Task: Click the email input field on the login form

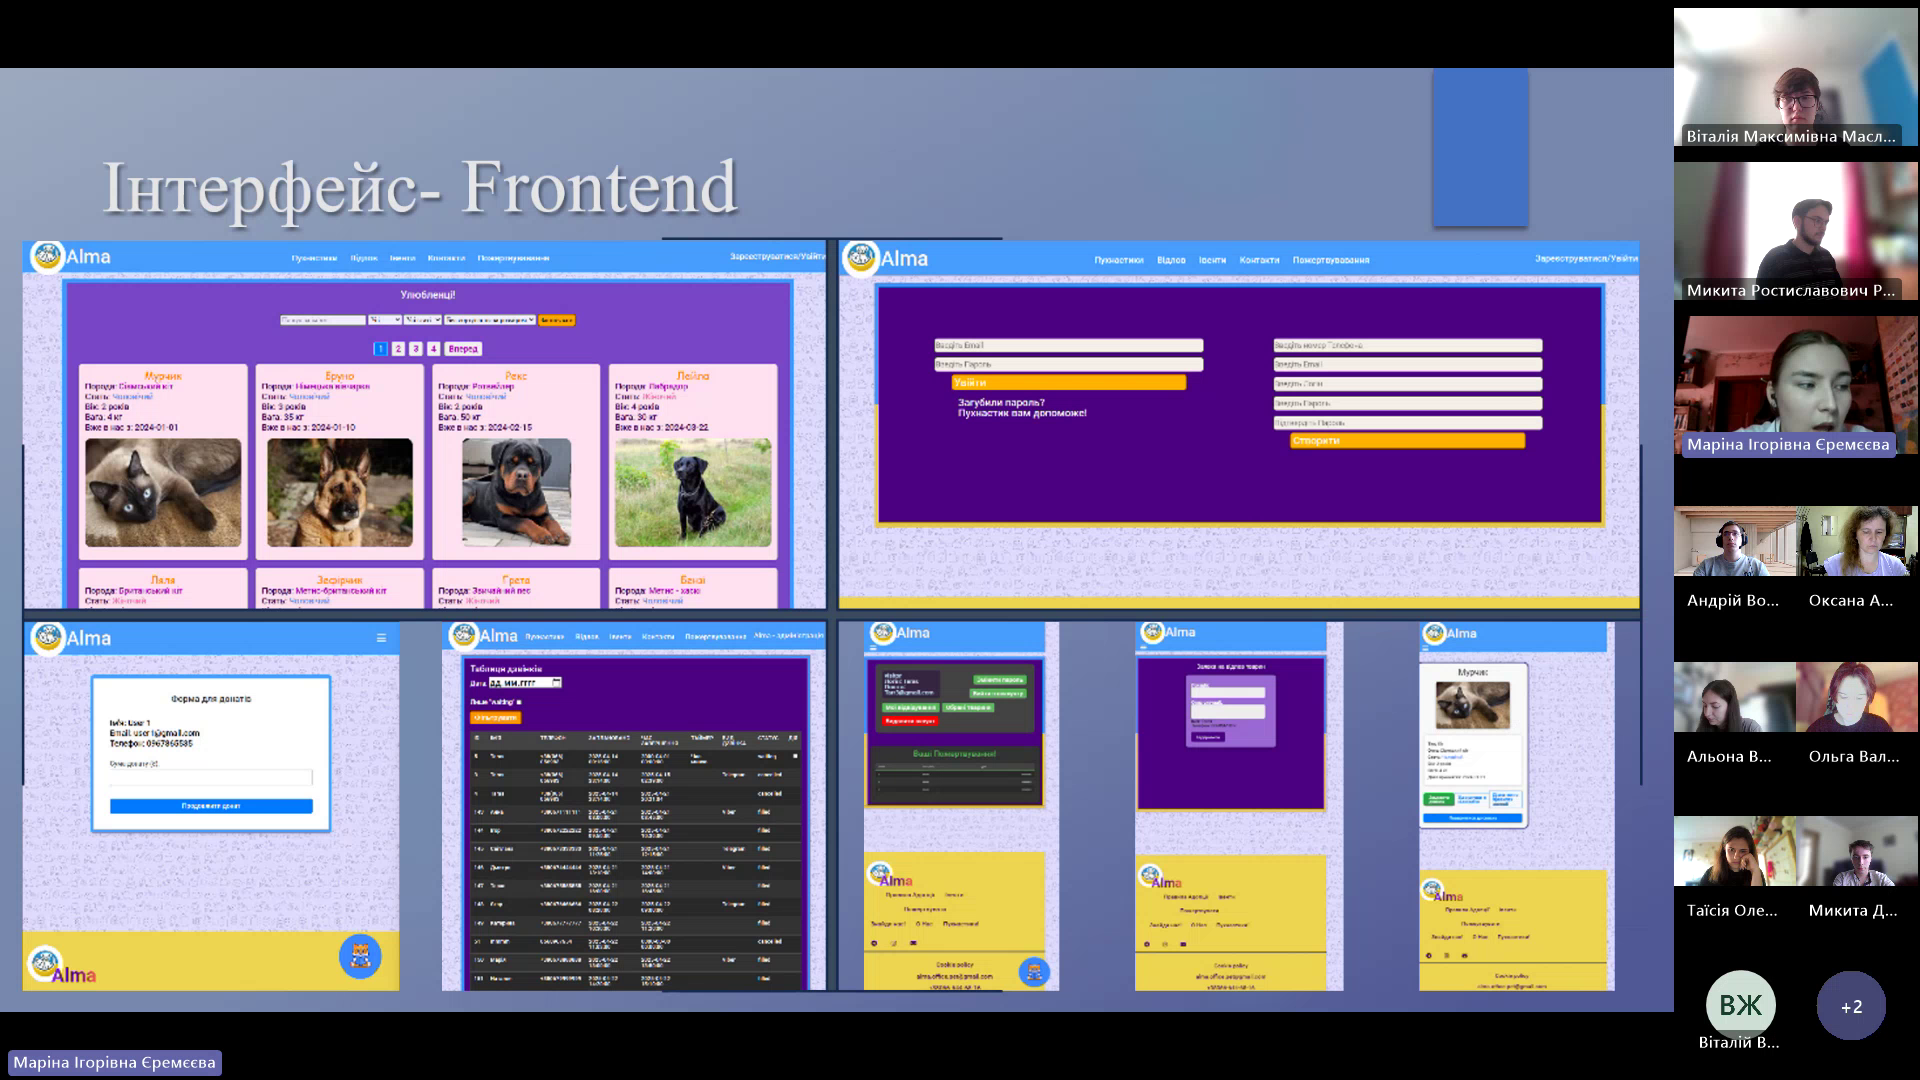Action: [x=1068, y=345]
